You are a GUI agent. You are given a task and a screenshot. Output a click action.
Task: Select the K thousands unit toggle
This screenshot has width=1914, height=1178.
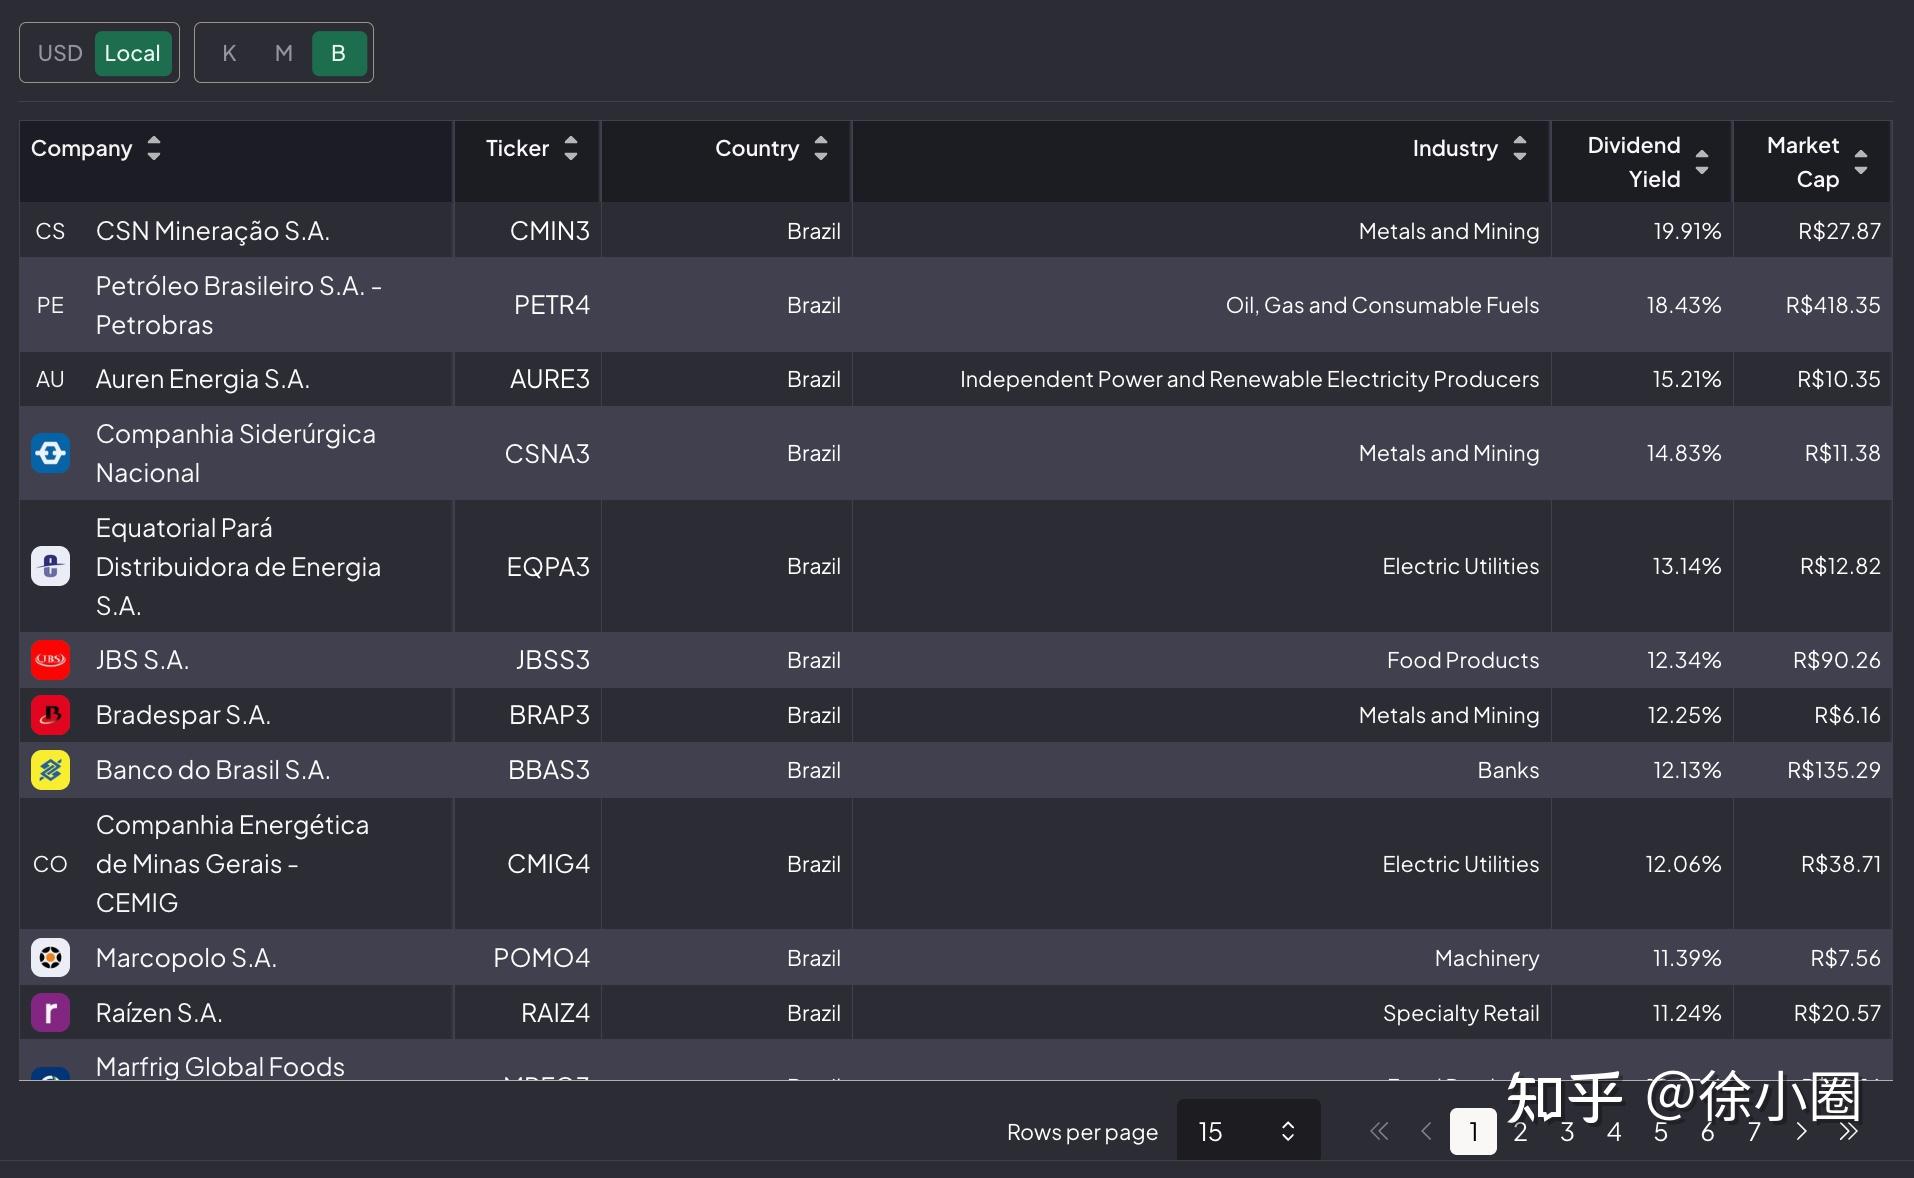point(229,53)
